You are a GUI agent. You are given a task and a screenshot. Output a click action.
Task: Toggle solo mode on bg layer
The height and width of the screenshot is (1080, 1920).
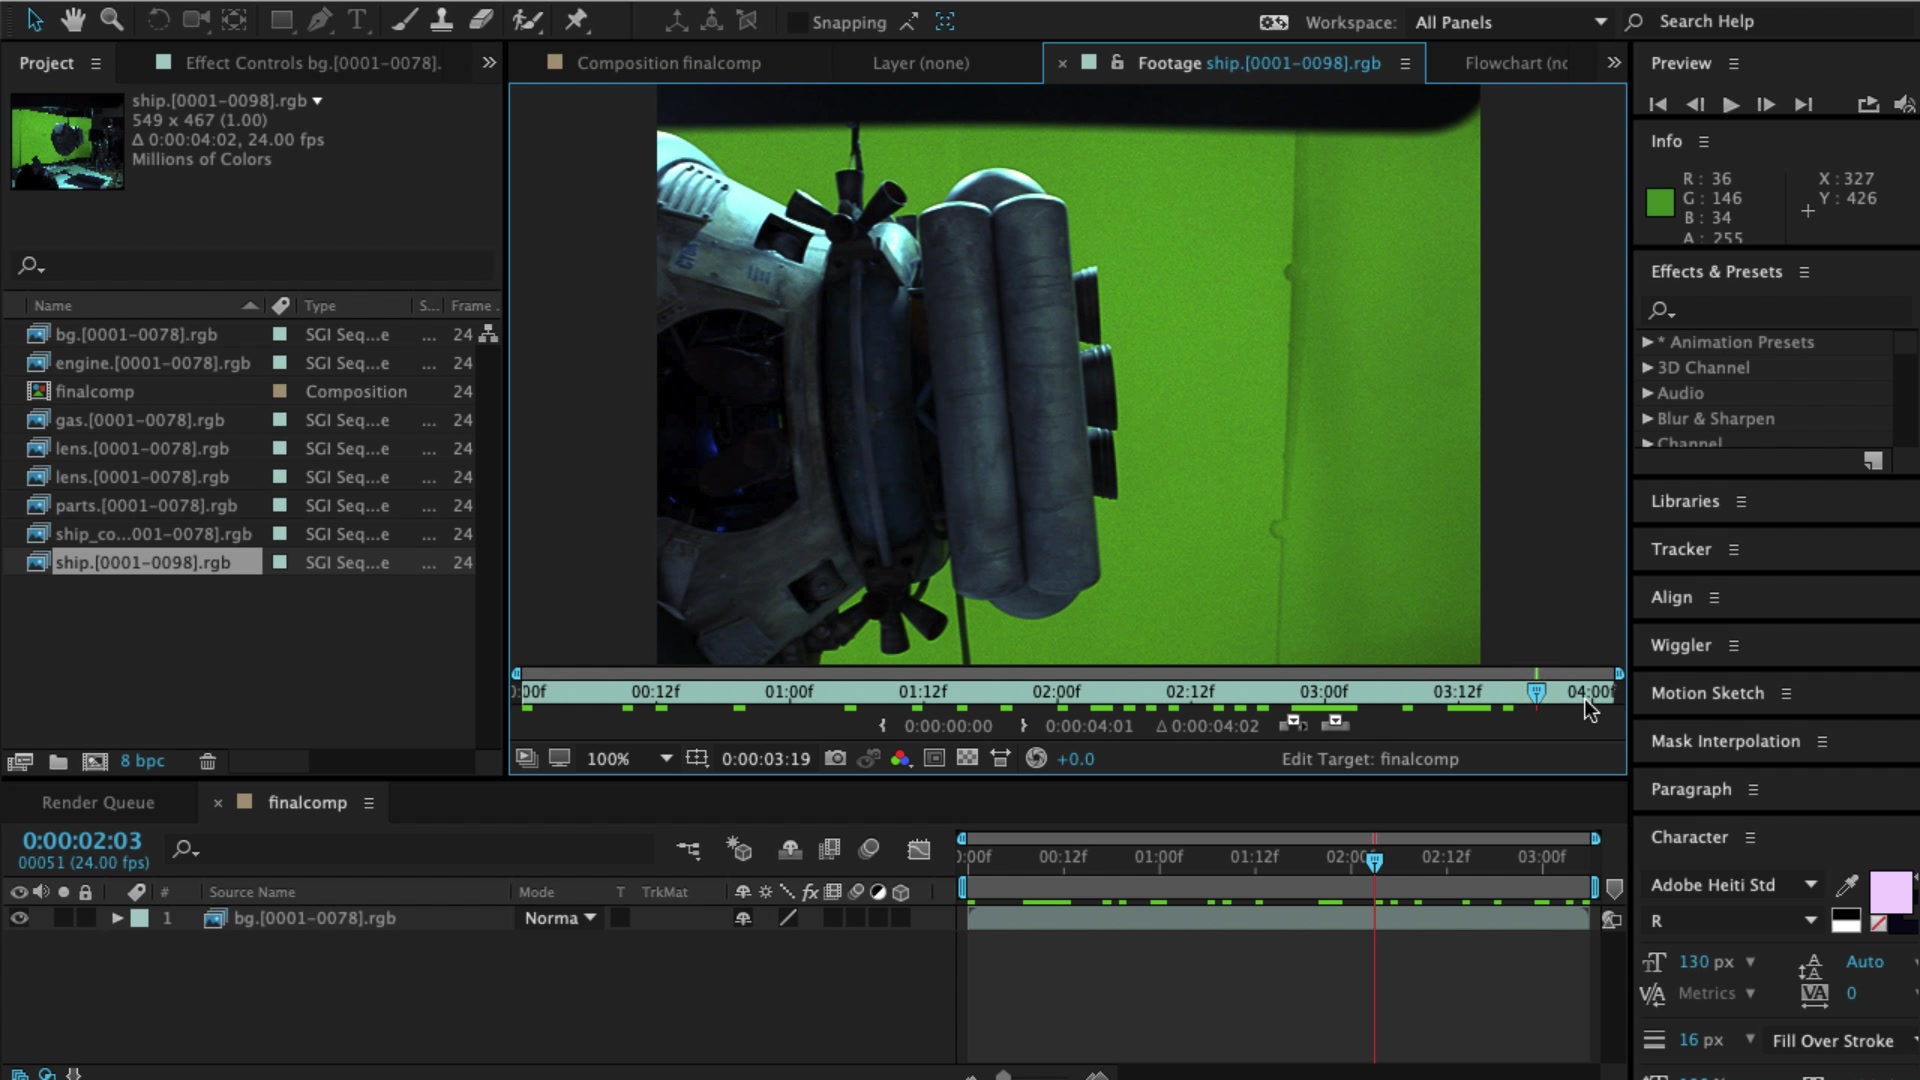tap(62, 918)
